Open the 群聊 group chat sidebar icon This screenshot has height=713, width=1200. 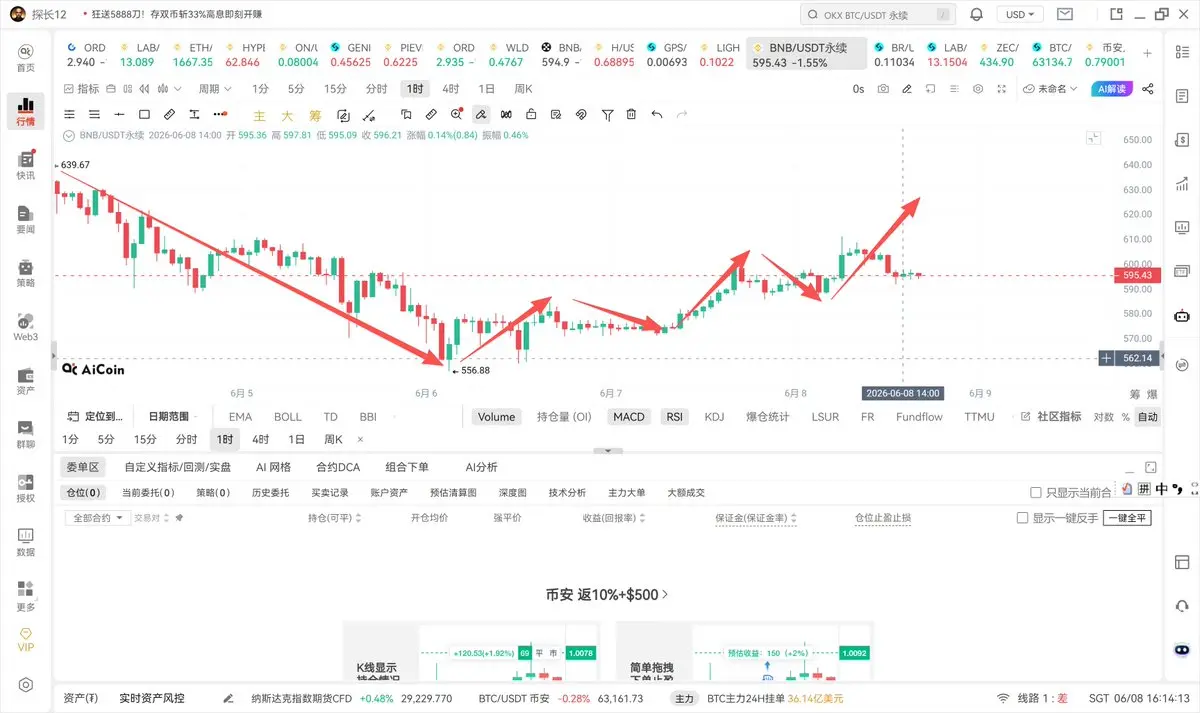pyautogui.click(x=26, y=435)
